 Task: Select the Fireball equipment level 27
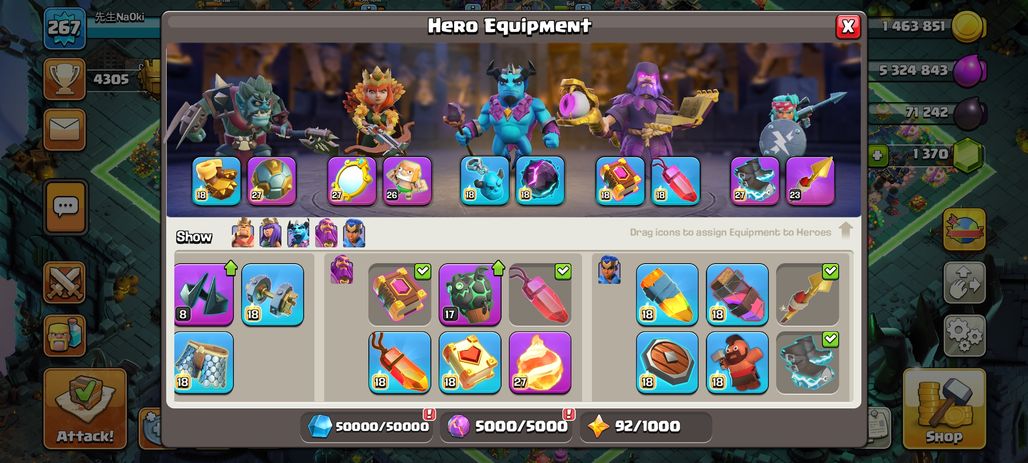click(x=540, y=363)
